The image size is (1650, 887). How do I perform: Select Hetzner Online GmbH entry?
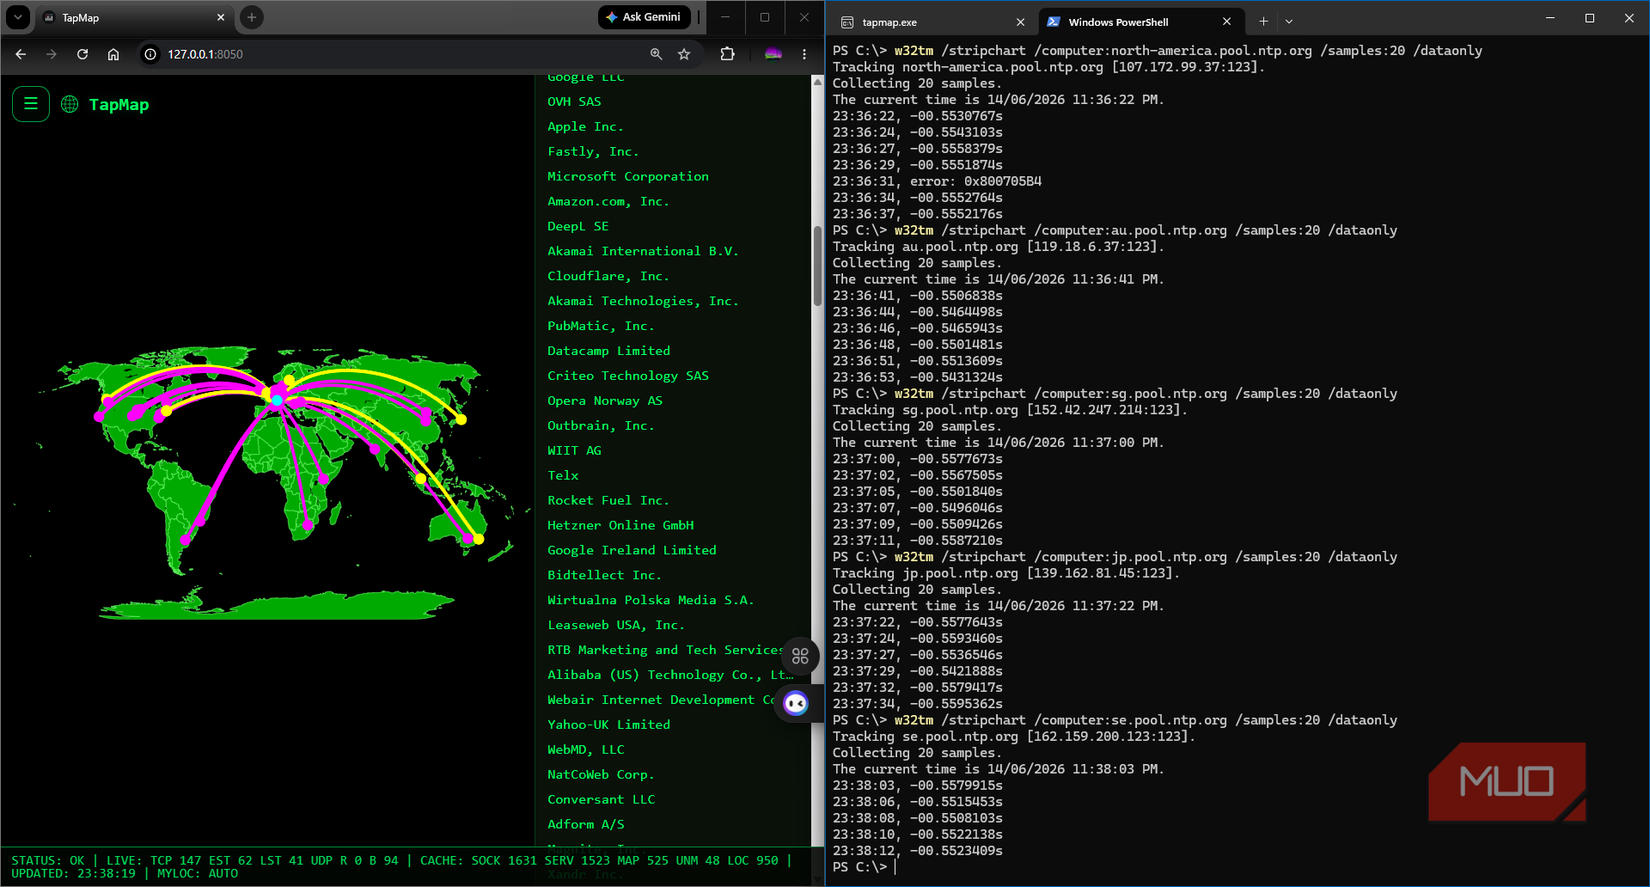620,525
